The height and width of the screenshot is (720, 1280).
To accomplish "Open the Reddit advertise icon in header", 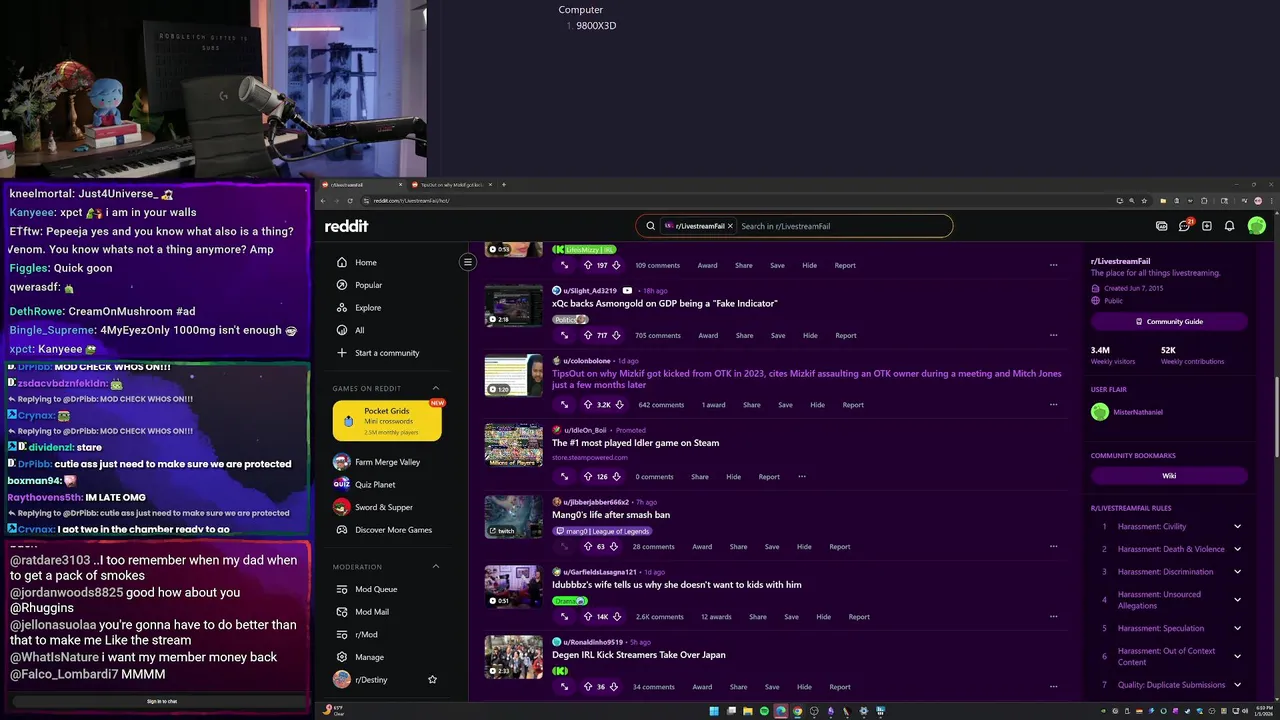I will (1161, 226).
